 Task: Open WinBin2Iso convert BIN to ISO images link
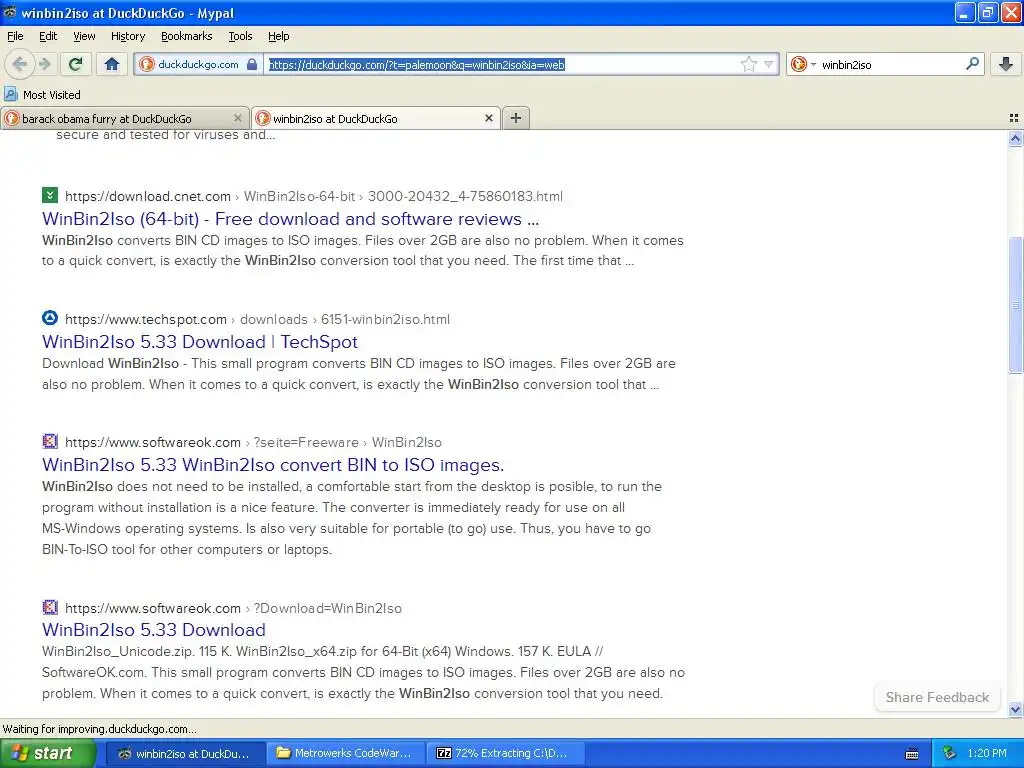[273, 465]
